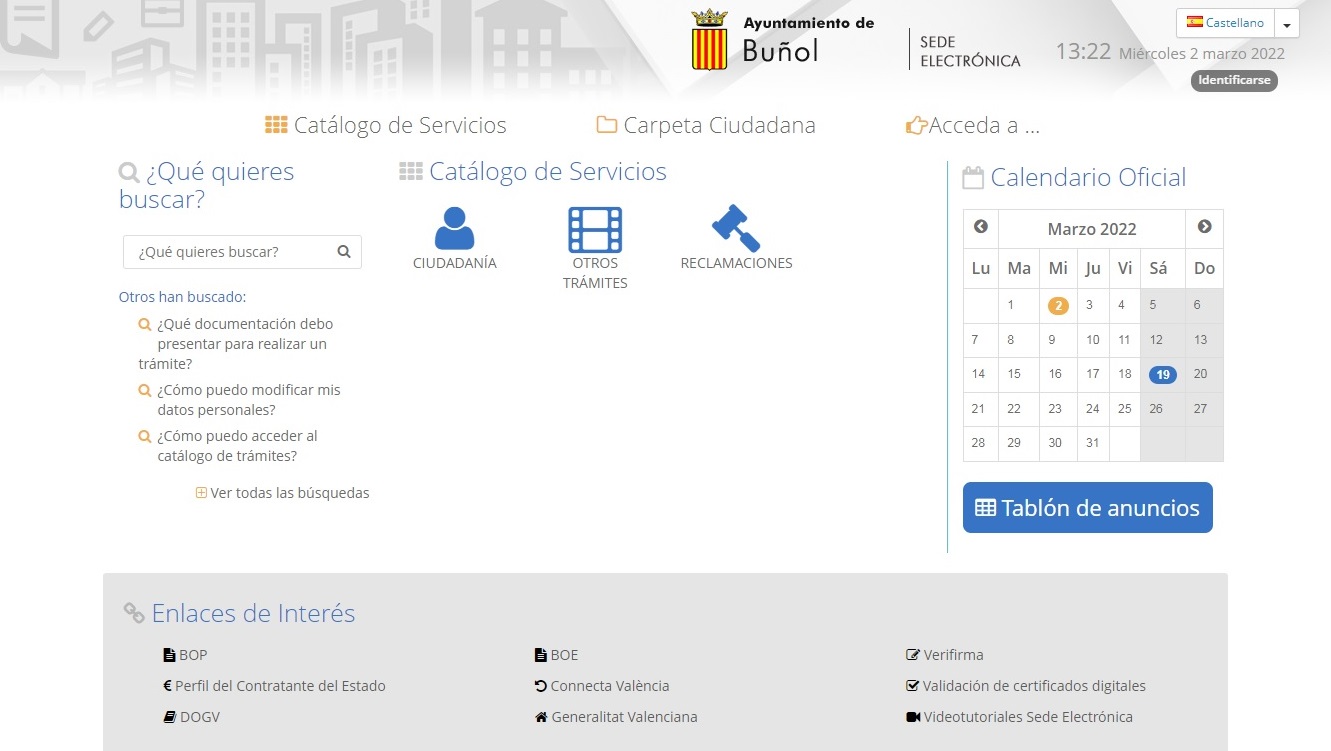This screenshot has width=1331, height=751.
Task: Open the language dropdown arrow
Action: coord(1287,24)
